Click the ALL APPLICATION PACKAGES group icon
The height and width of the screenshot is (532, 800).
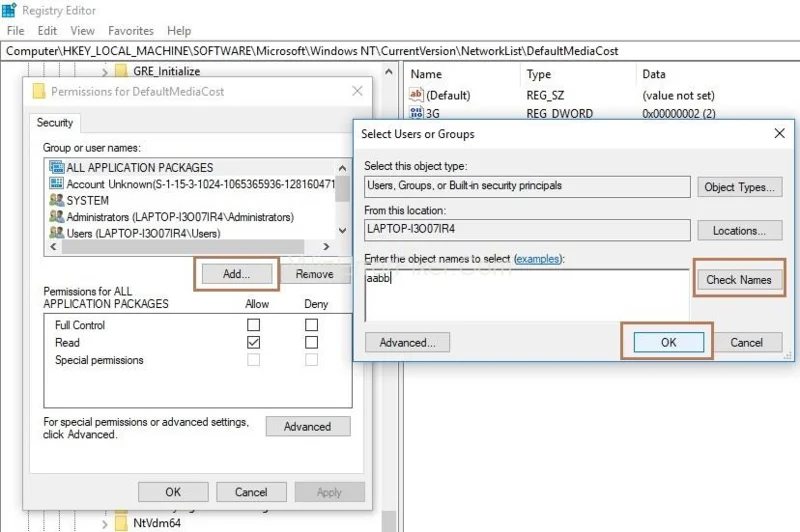coord(57,167)
